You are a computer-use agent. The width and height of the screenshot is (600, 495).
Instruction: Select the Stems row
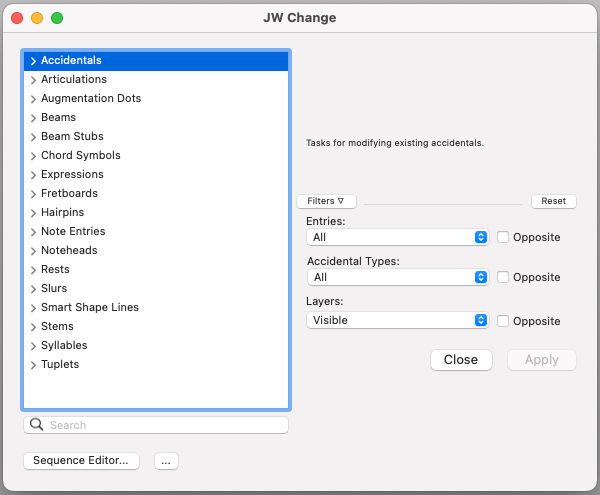pos(156,326)
